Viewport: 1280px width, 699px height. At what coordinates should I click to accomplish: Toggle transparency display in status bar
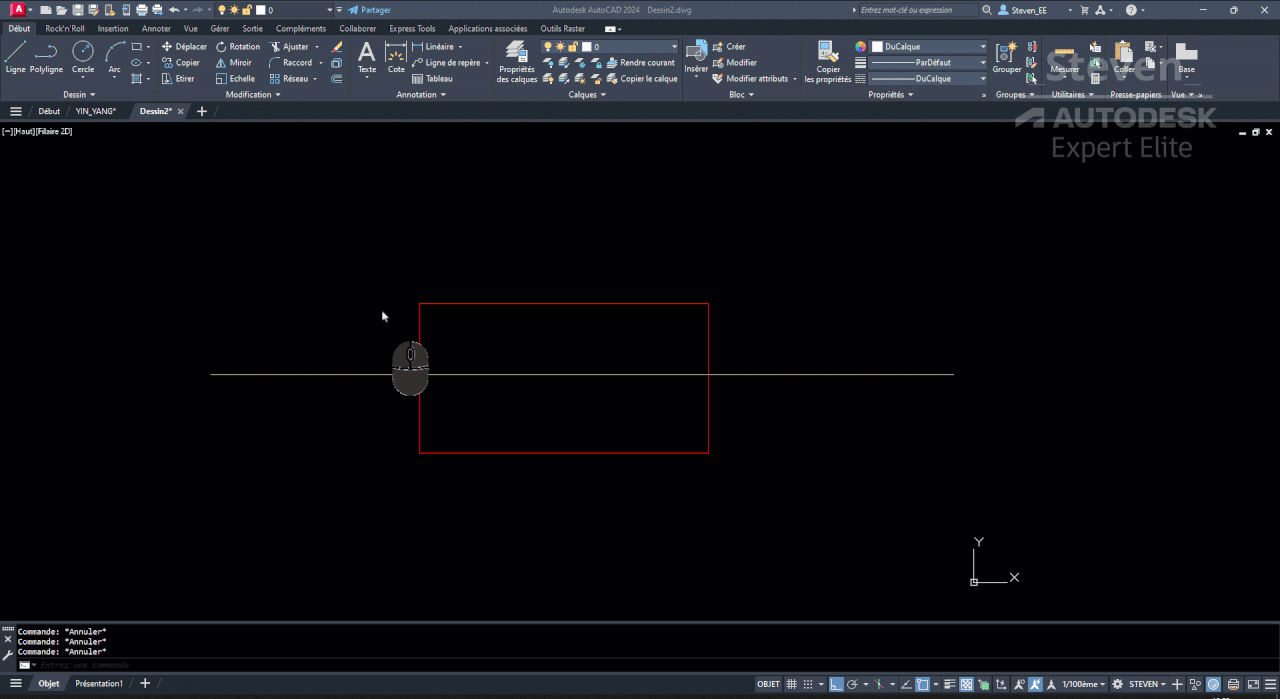point(967,685)
